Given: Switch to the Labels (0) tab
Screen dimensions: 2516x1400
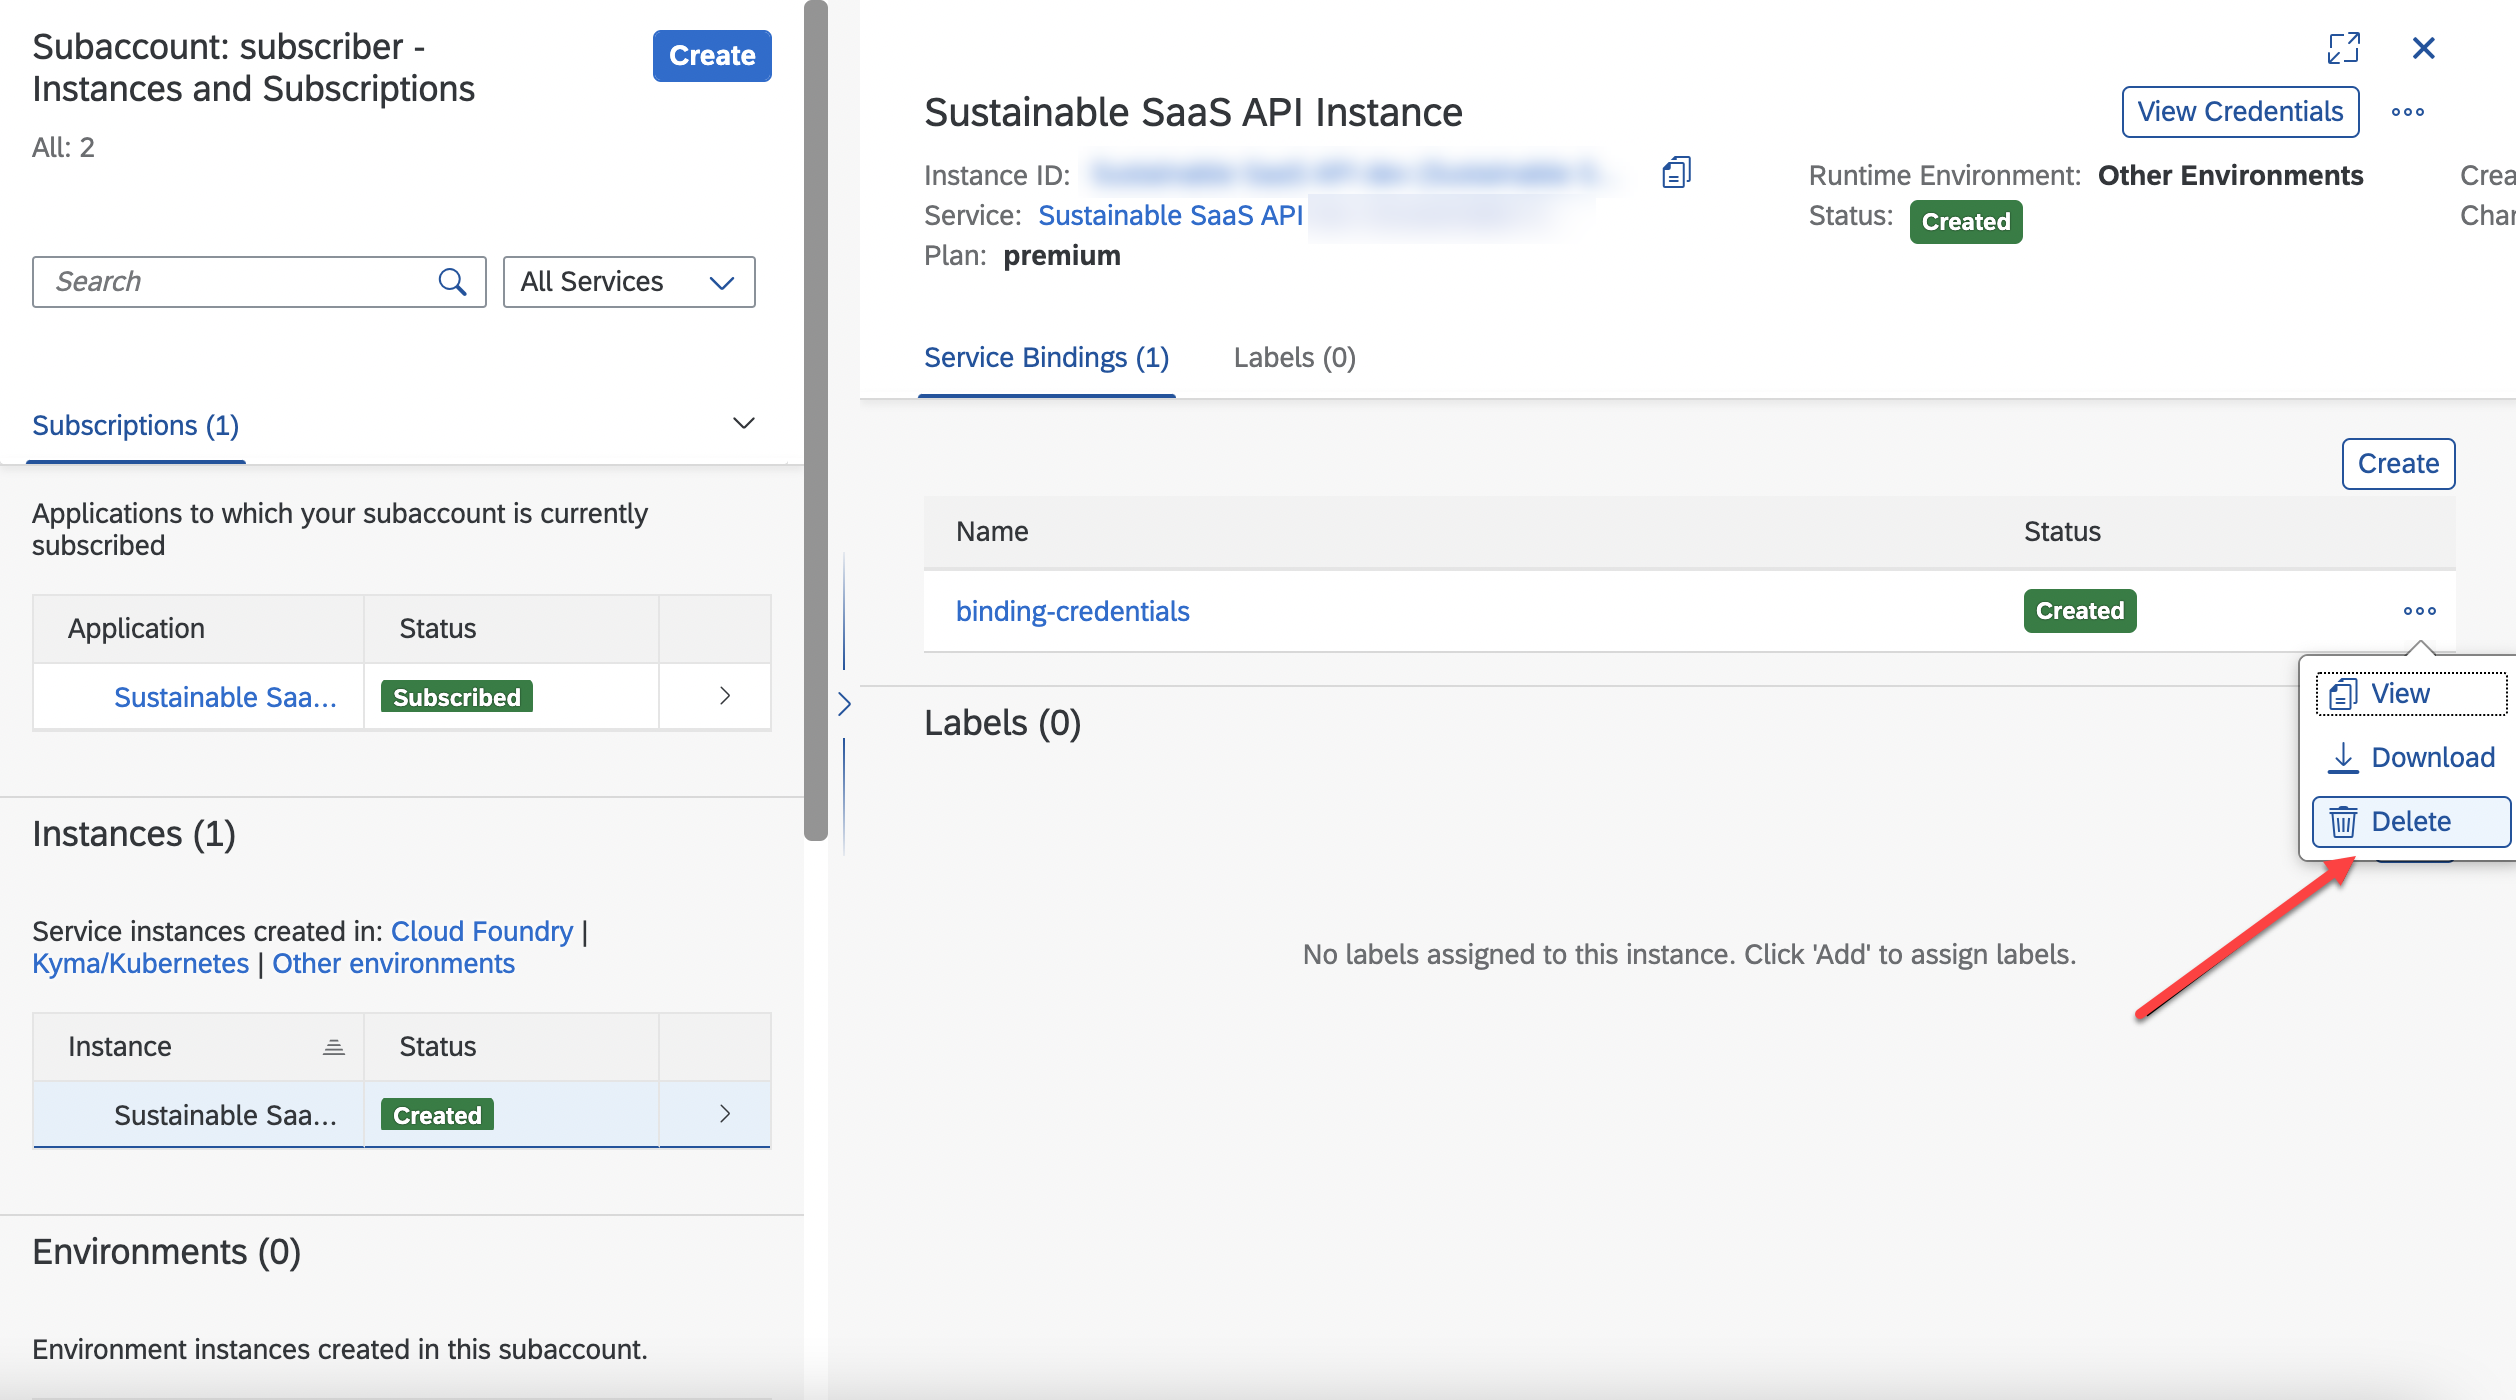Looking at the screenshot, I should pos(1294,358).
